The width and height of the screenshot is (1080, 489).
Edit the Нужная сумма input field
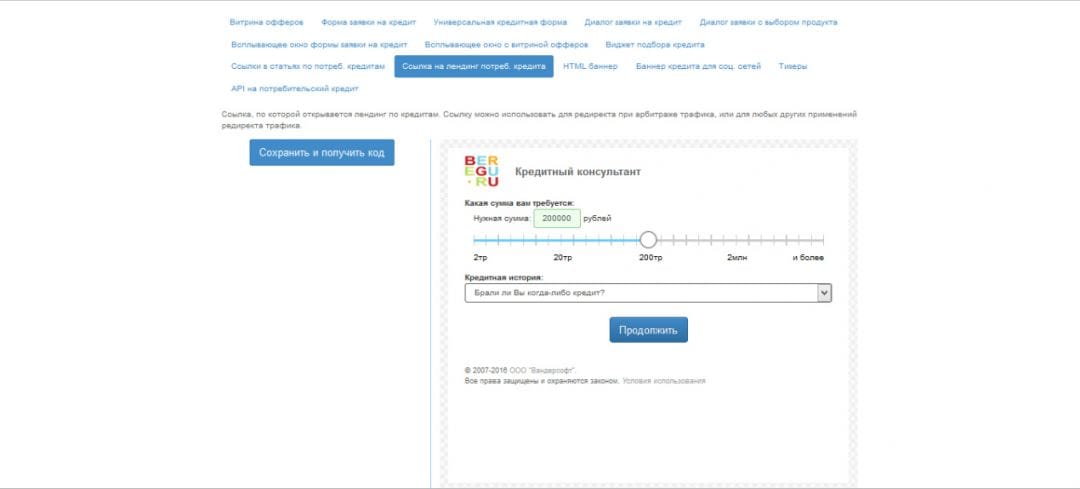tap(557, 218)
